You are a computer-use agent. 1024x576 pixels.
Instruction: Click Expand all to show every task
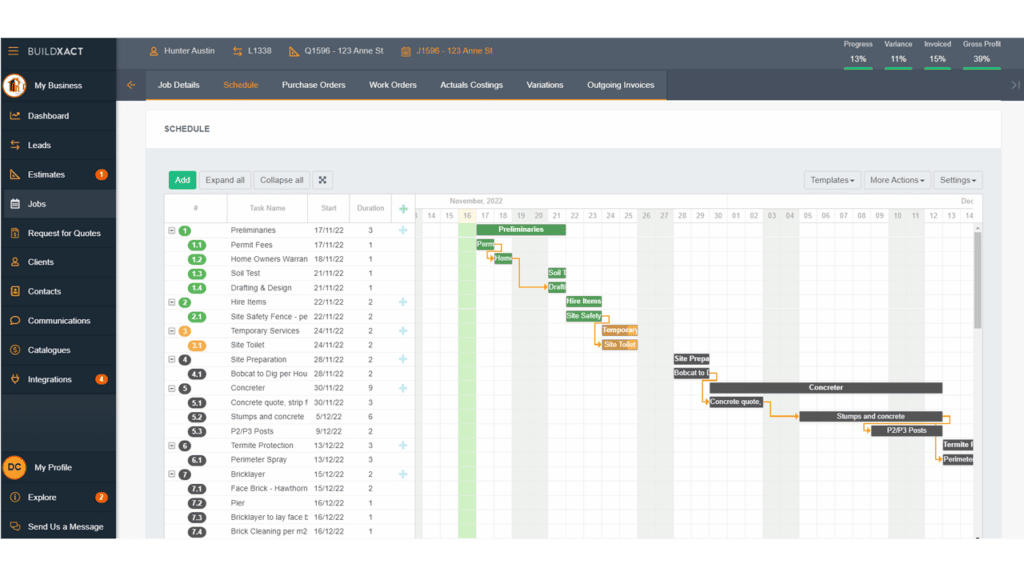(224, 180)
